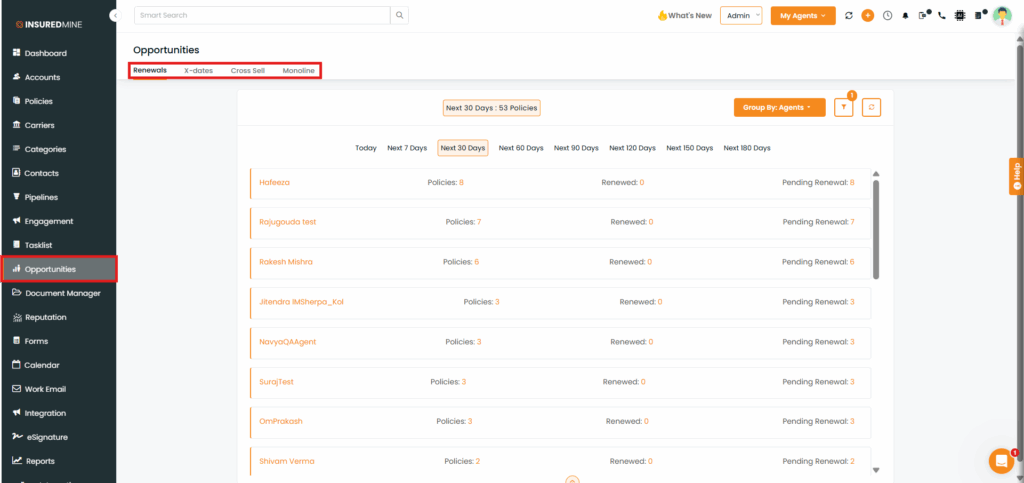Viewport: 1024px width, 483px height.
Task: Open the AI chip icon
Action: coord(961,16)
